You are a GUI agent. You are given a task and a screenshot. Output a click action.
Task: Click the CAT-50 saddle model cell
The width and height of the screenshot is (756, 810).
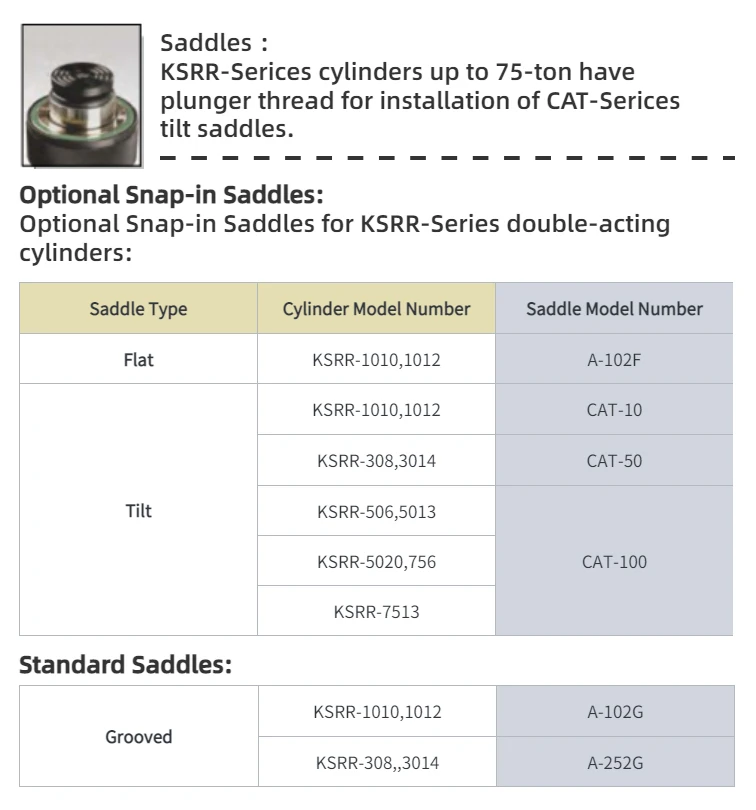coord(614,461)
